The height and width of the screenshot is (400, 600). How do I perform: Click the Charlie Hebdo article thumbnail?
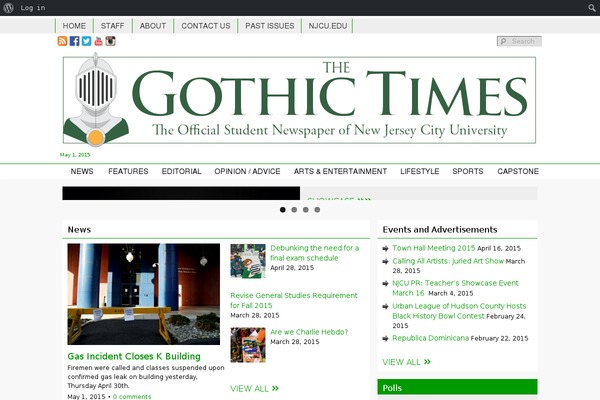(x=248, y=345)
